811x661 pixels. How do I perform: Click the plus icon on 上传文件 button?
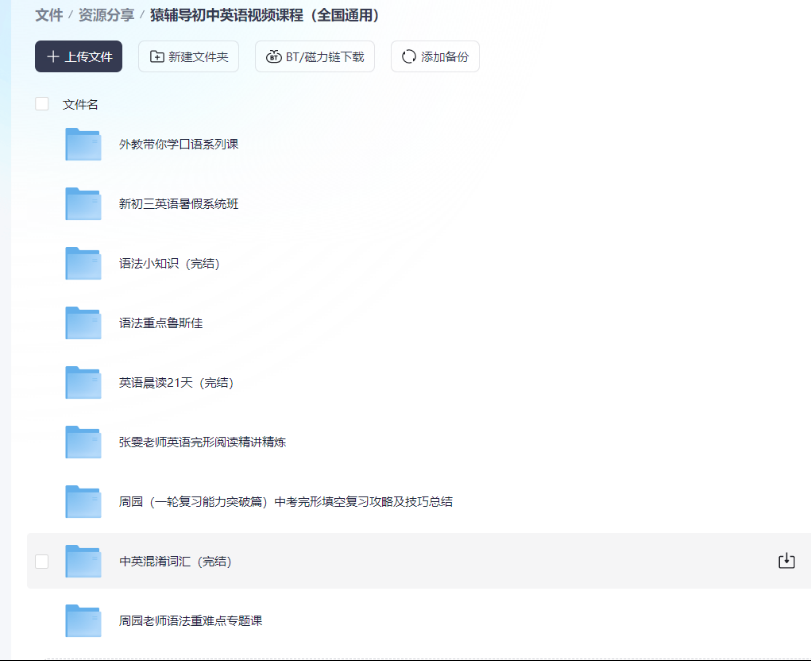54,57
